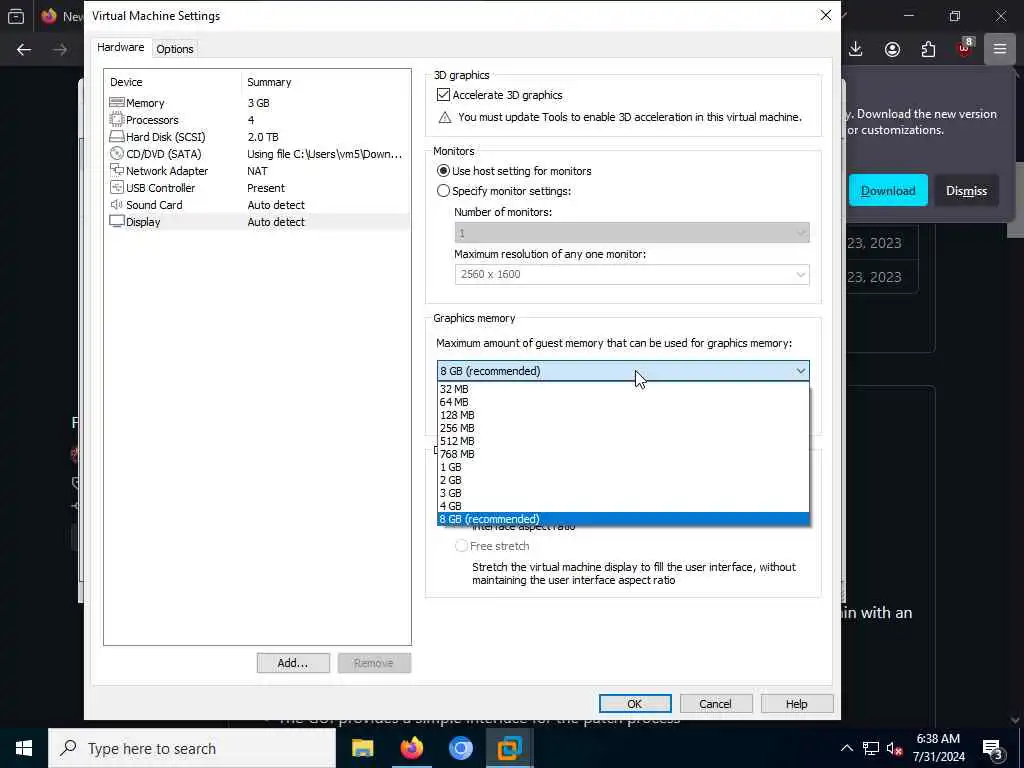Click Add... device button
The height and width of the screenshot is (768, 1024).
293,663
